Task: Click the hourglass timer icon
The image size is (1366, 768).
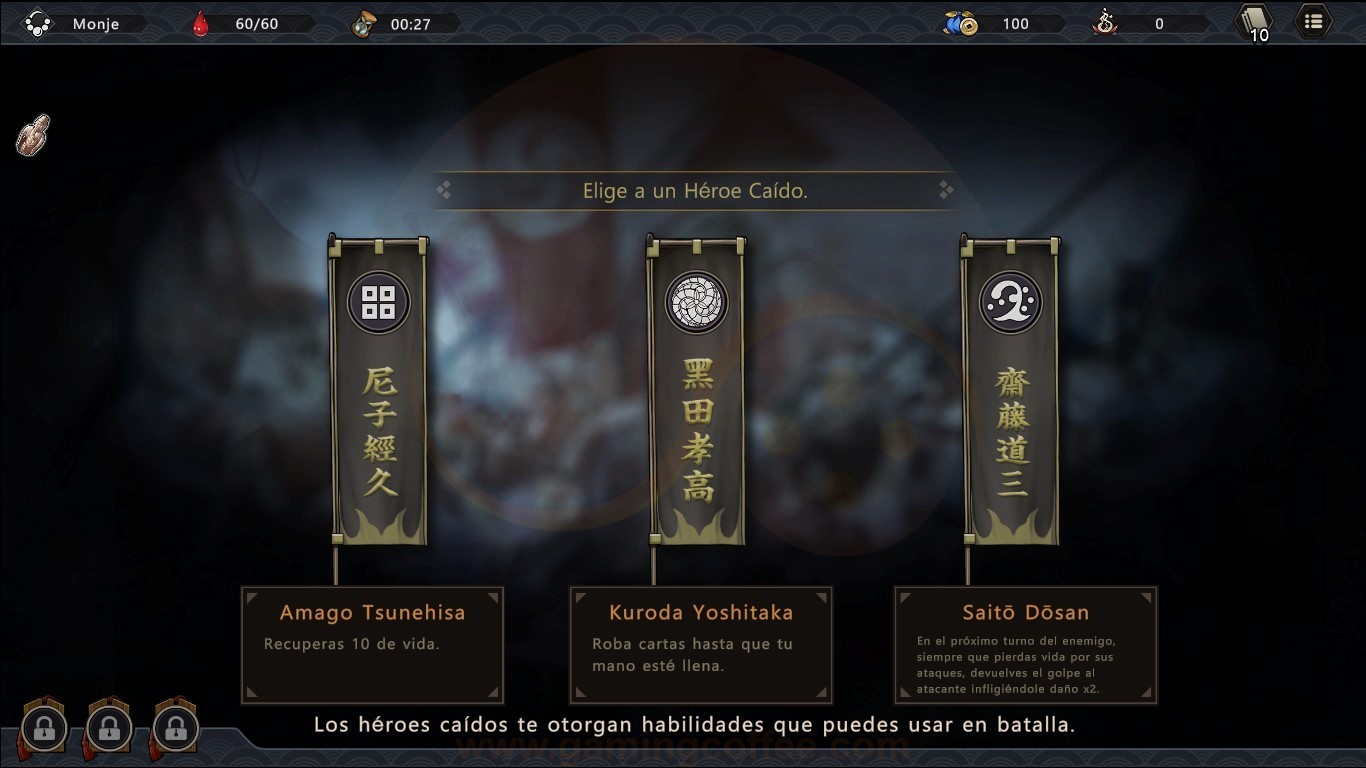Action: tap(363, 24)
